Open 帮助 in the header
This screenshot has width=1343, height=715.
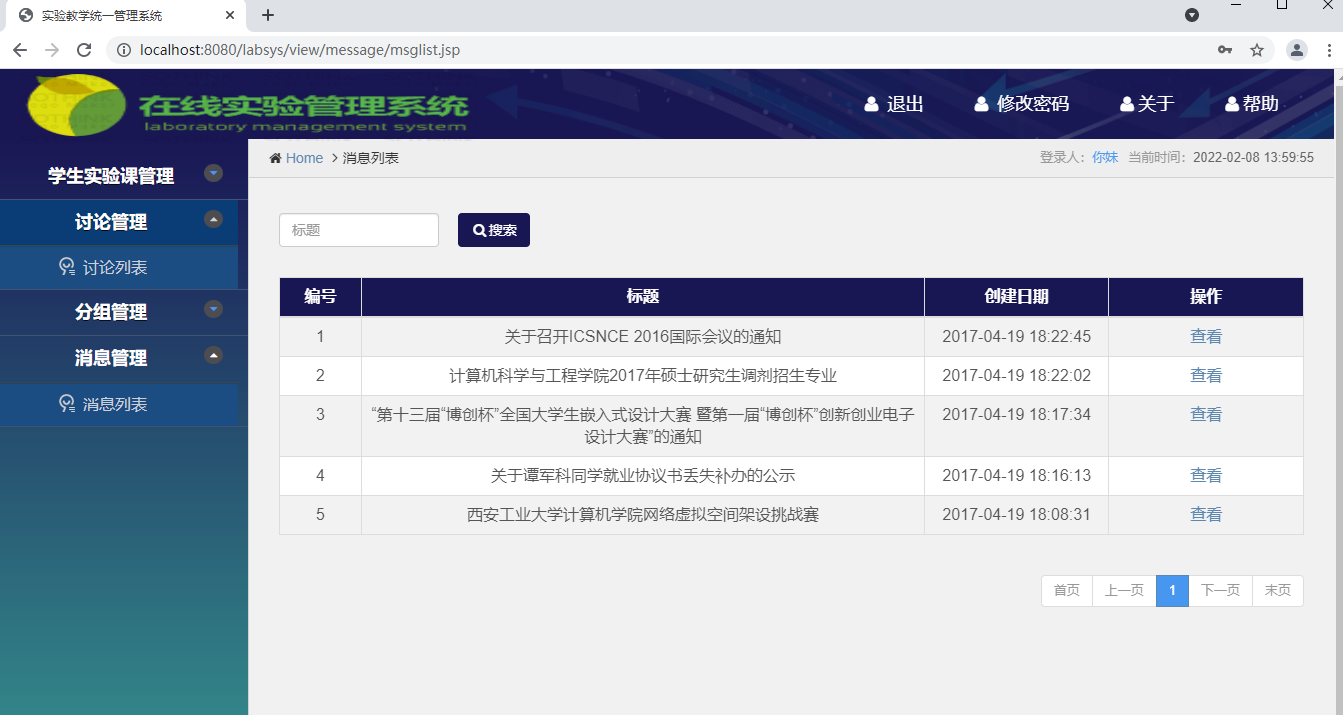(x=1252, y=104)
